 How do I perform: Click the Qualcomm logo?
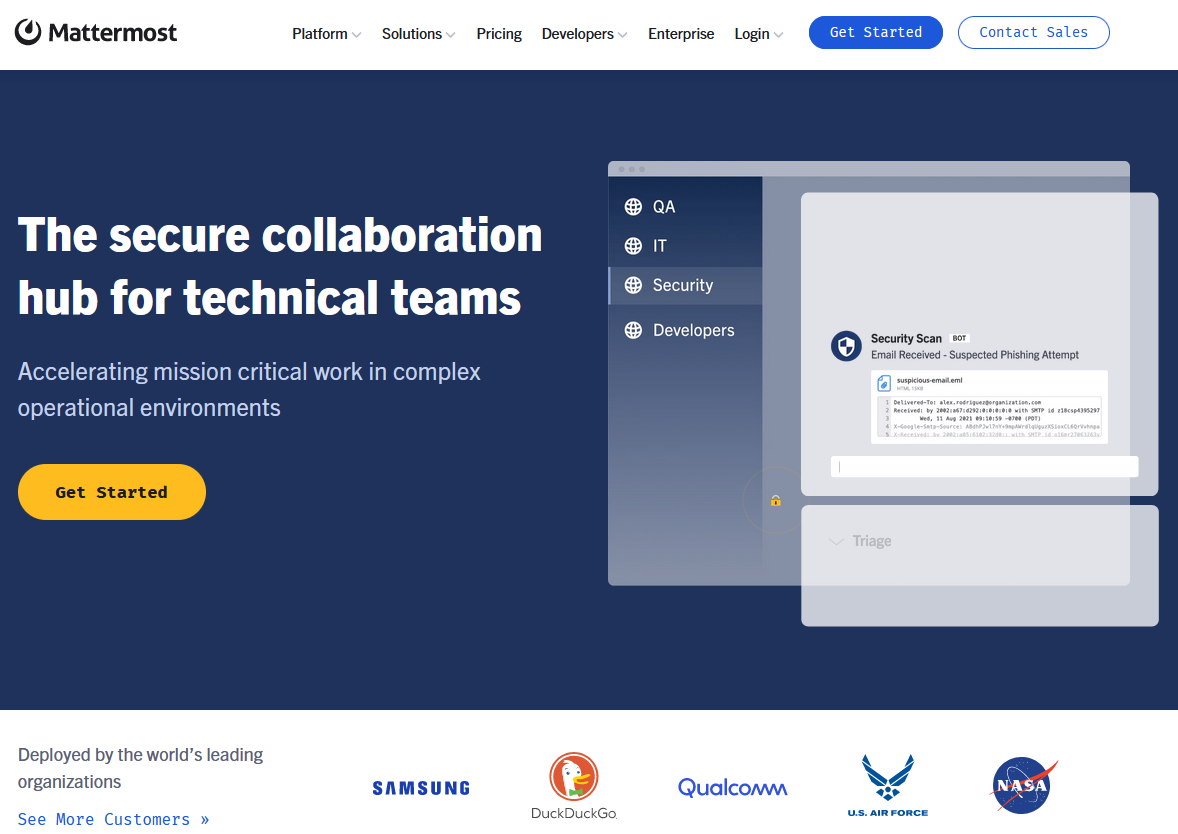(x=732, y=787)
